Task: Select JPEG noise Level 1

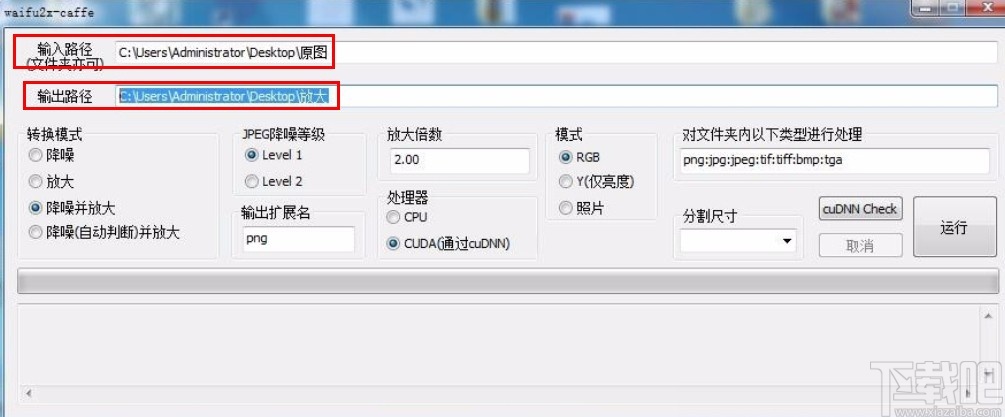Action: tap(274, 155)
